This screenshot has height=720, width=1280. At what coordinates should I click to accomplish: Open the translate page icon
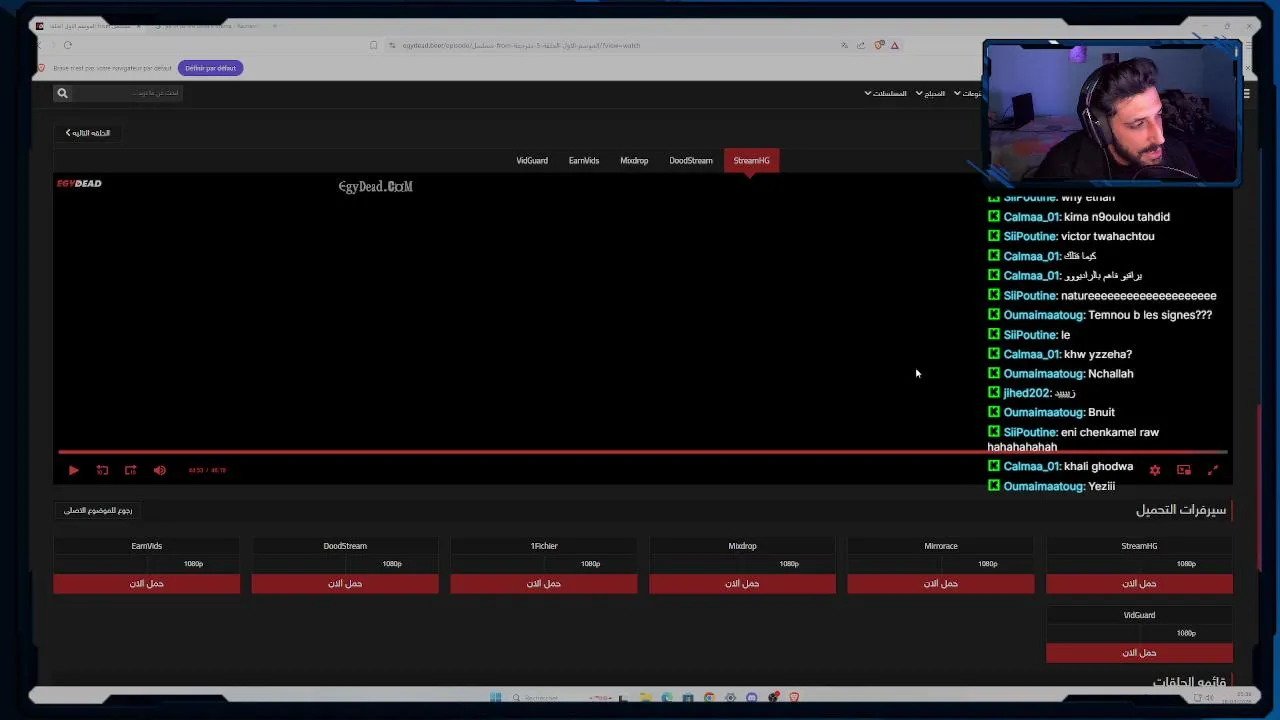coord(844,45)
